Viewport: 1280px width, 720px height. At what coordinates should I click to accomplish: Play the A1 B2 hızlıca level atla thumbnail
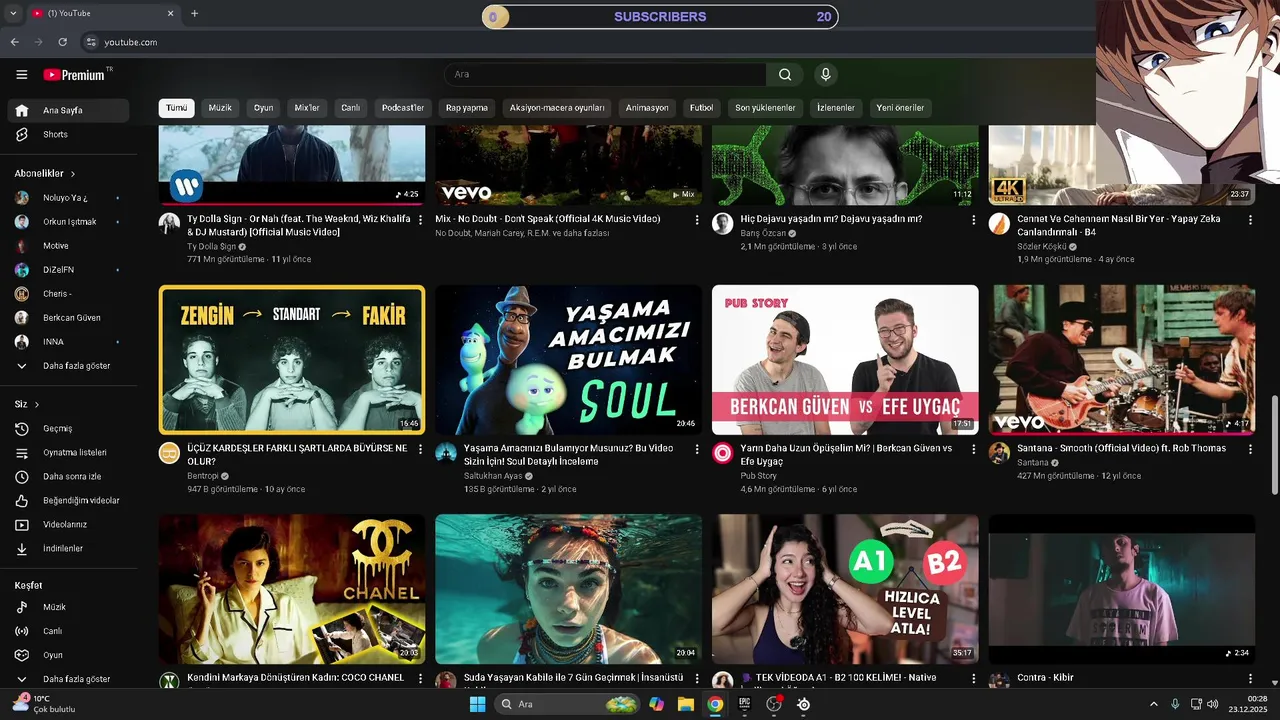tap(845, 589)
